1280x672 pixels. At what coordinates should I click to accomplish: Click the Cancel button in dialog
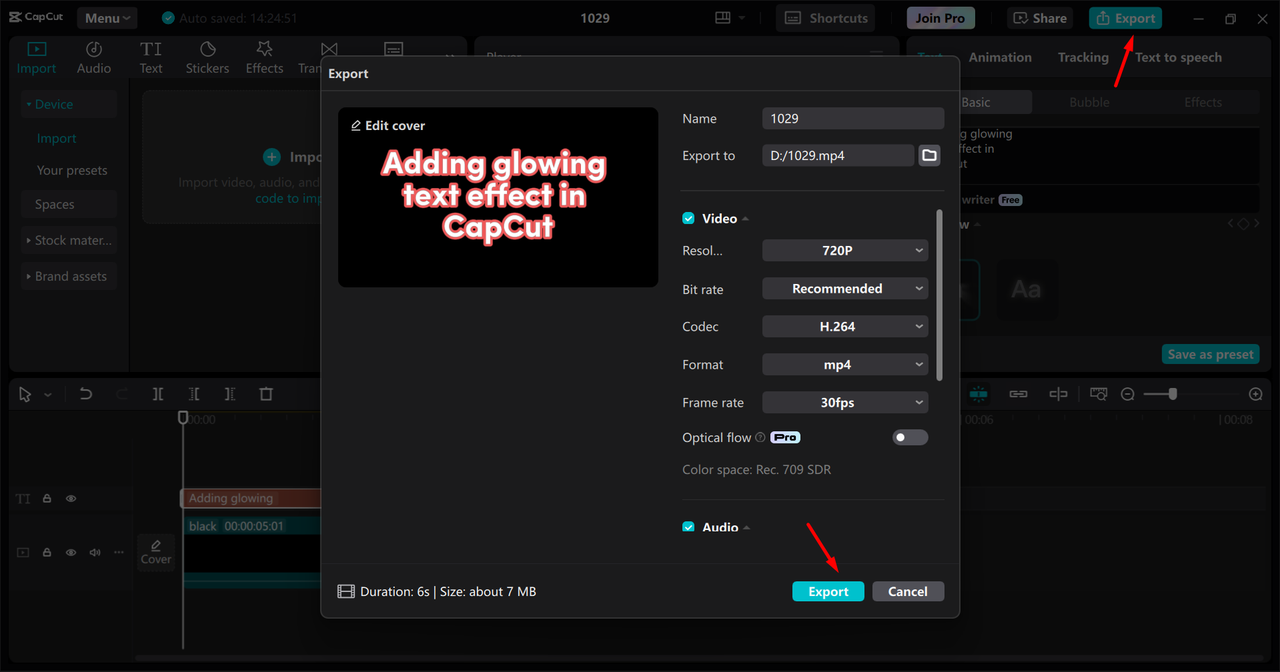click(x=908, y=592)
